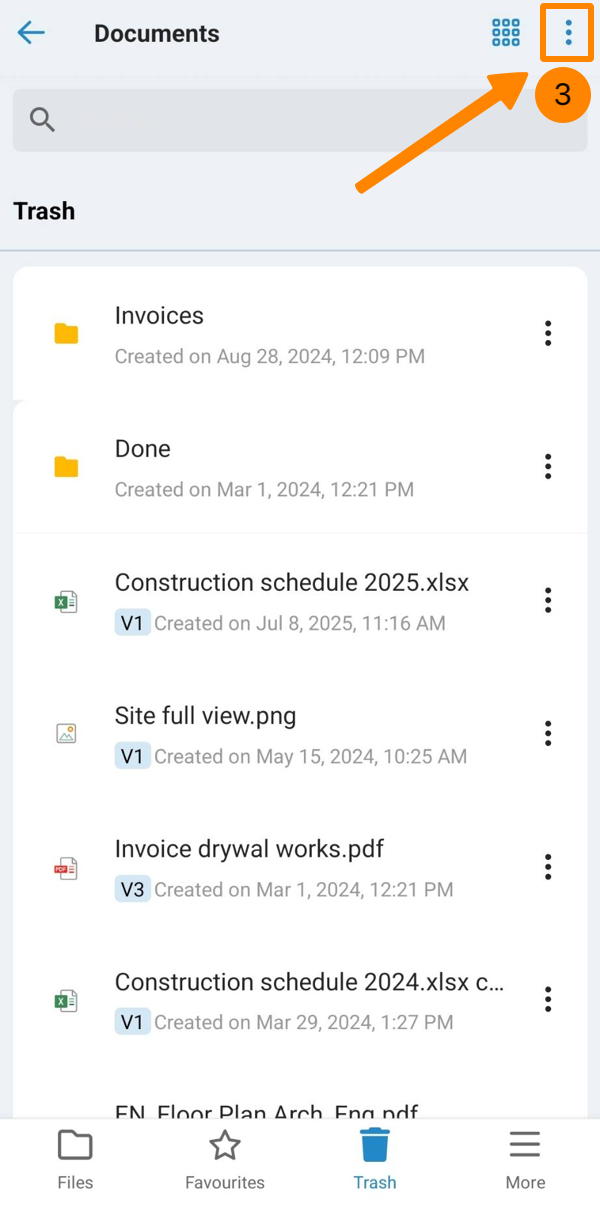Tap the back arrow icon
The height and width of the screenshot is (1214, 600).
(x=32, y=33)
